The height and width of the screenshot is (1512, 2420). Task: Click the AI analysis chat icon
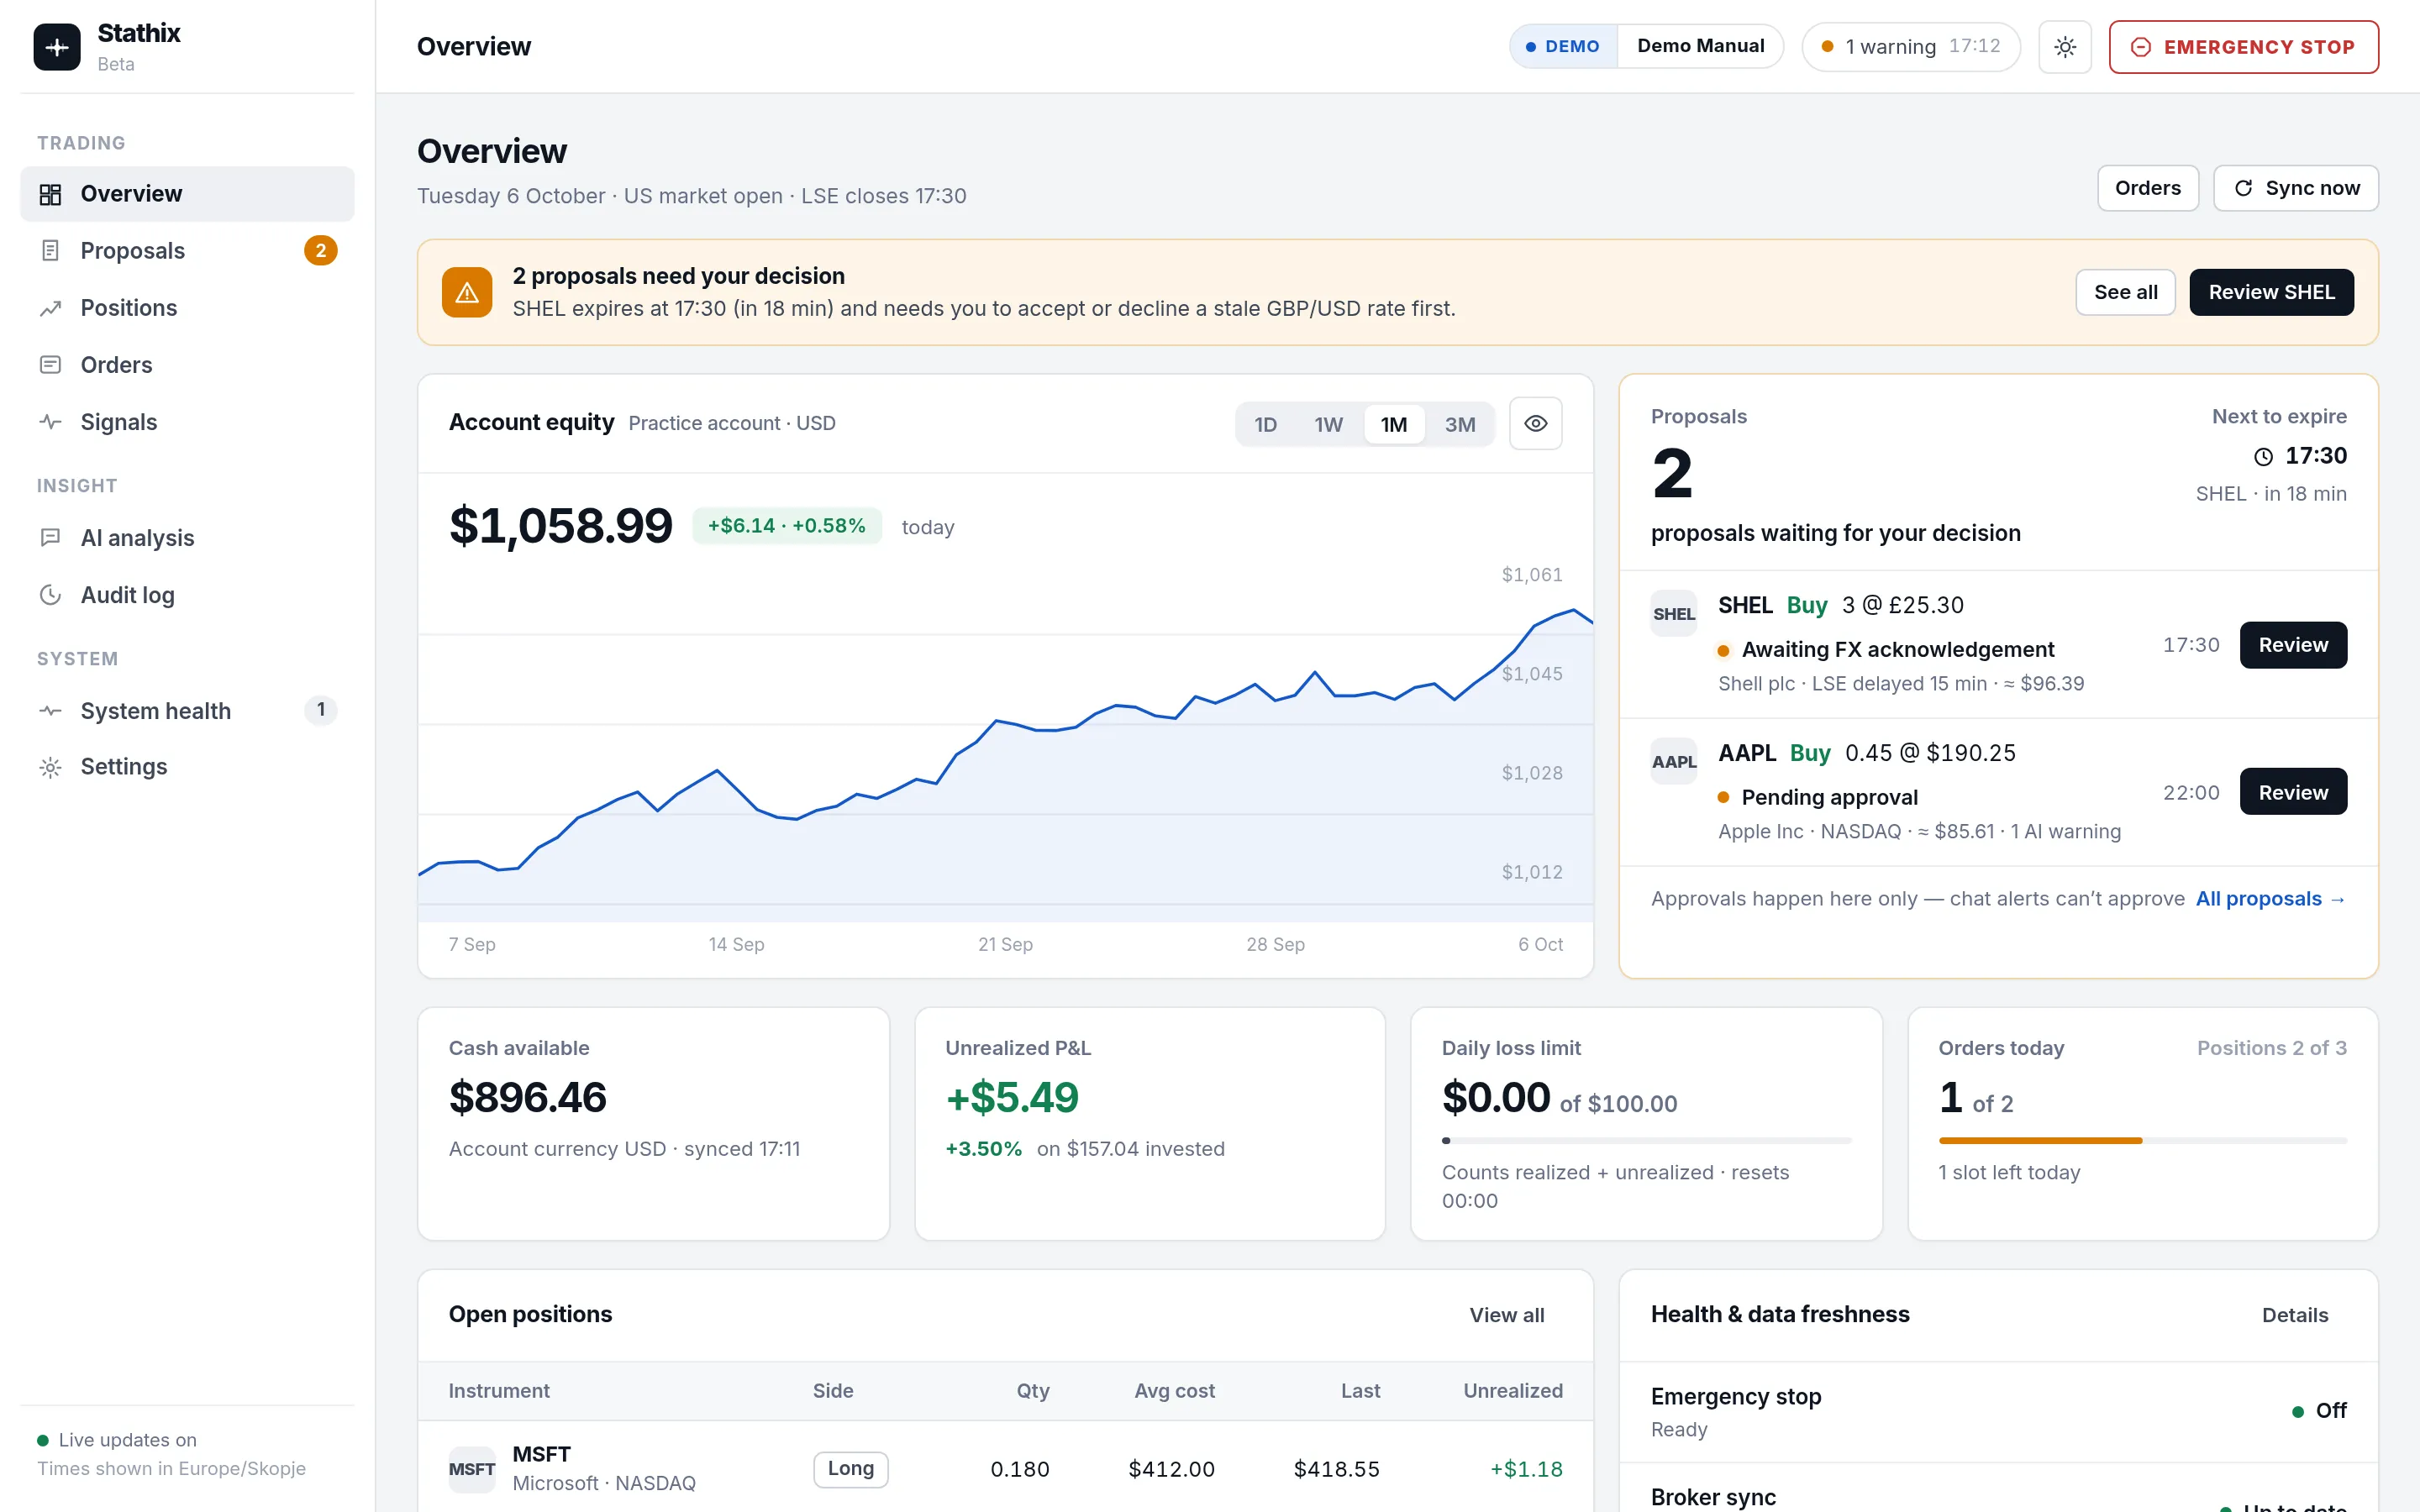pos(50,538)
